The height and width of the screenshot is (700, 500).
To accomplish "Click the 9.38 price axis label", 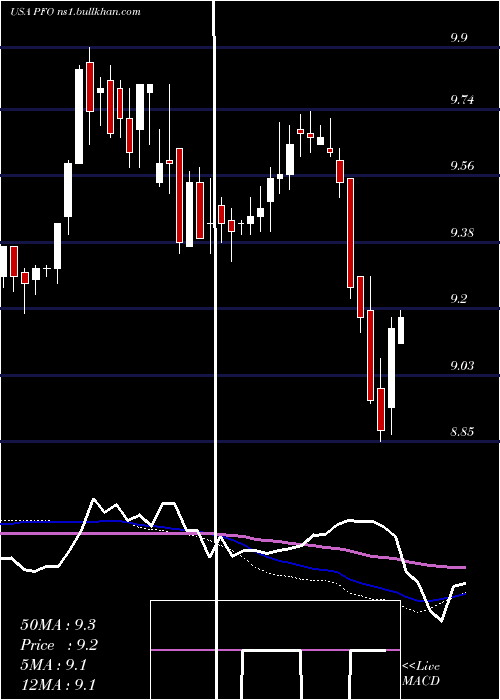I will (x=462, y=233).
